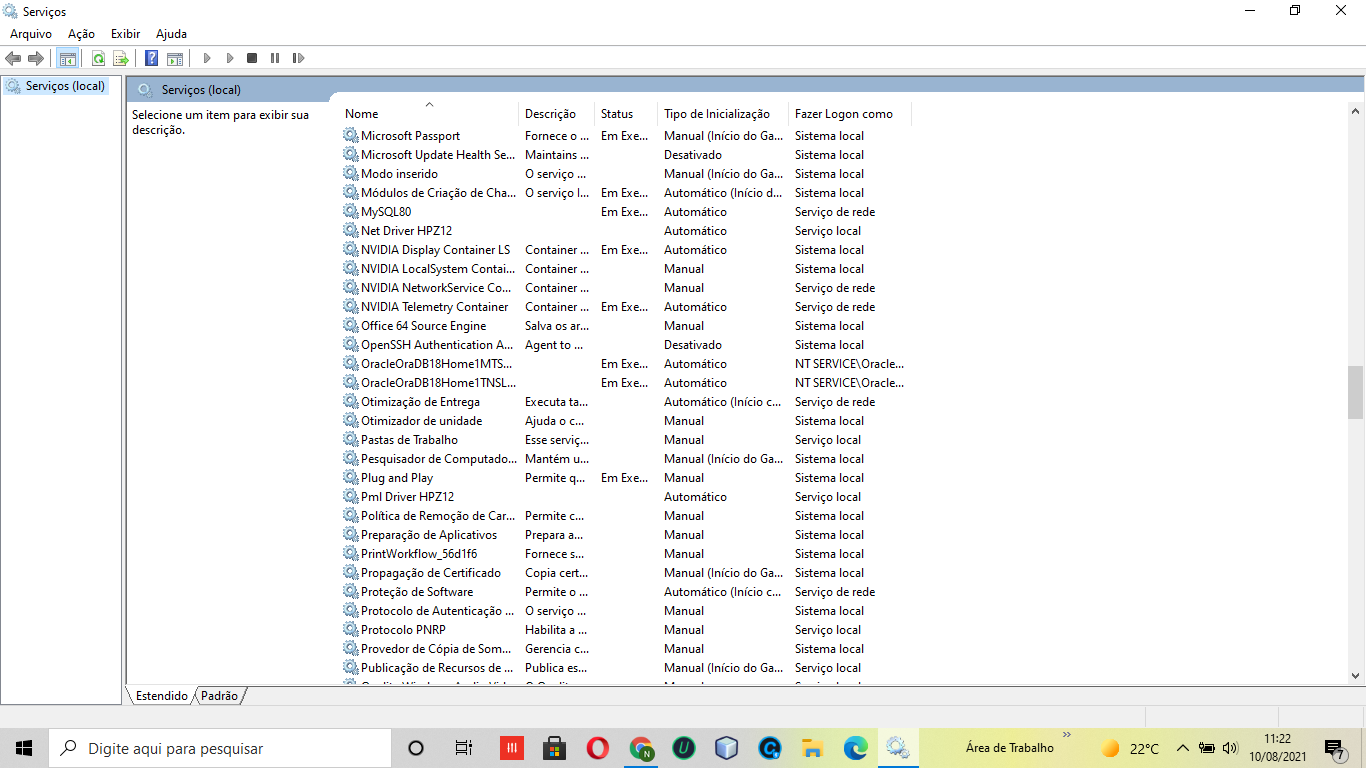Click the gear icon beside Microsoft Passport

[351, 136]
